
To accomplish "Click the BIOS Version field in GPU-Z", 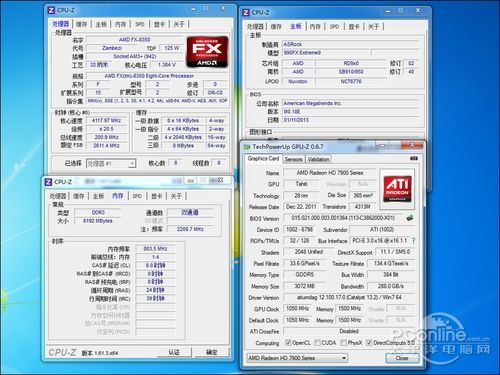I will 343,218.
